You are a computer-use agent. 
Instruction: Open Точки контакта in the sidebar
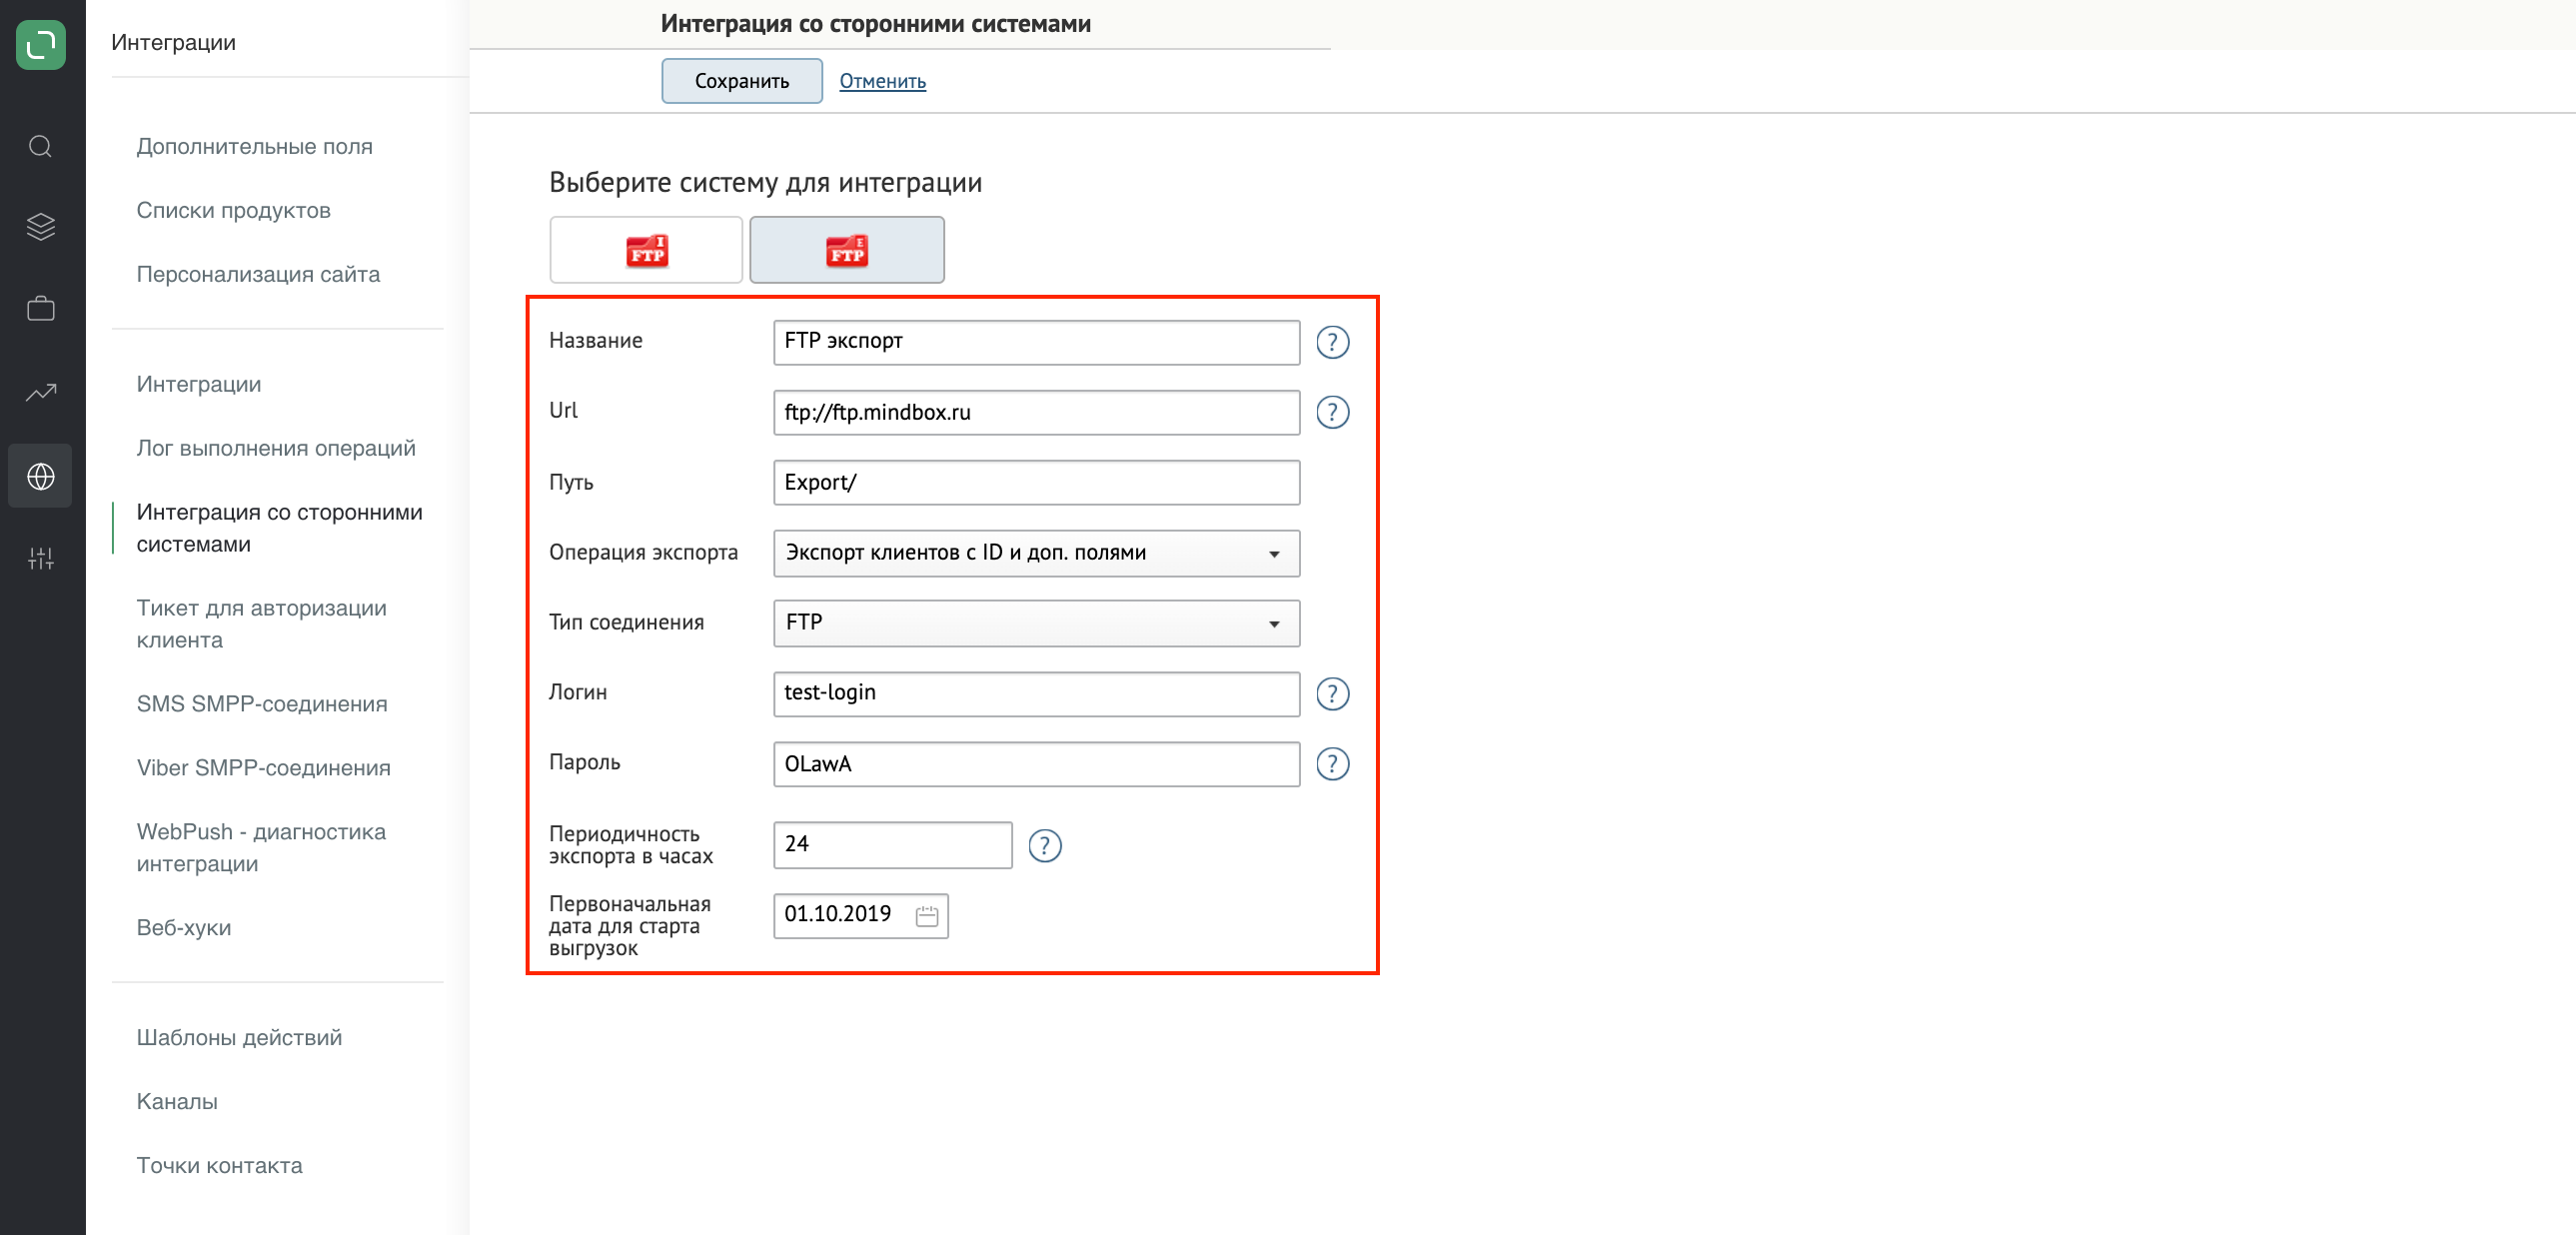[219, 1166]
